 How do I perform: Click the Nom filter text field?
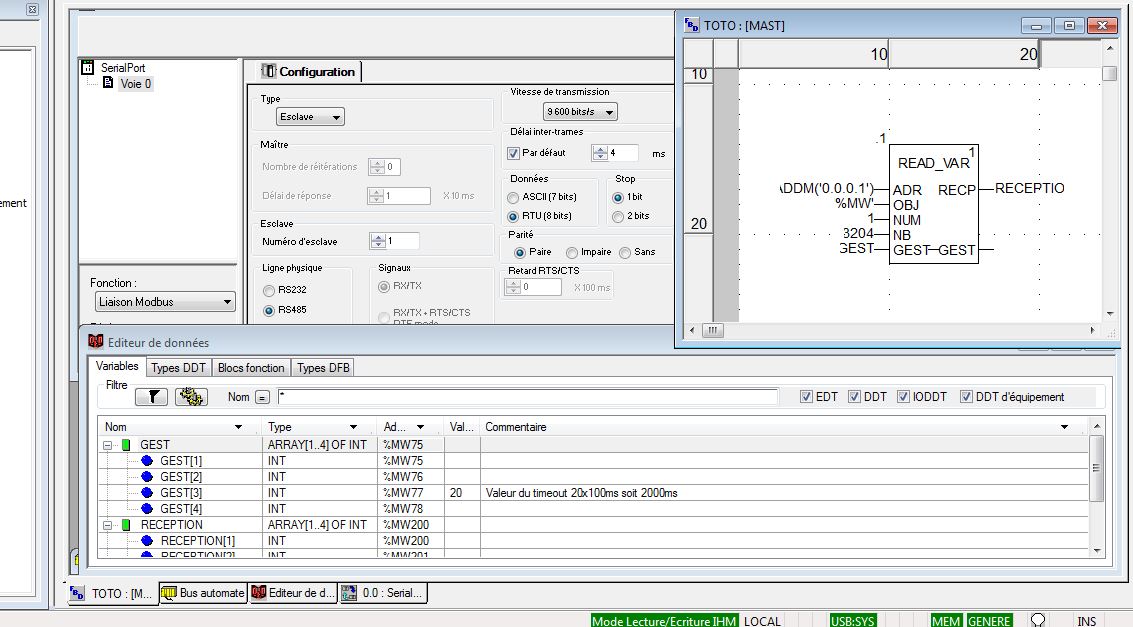pyautogui.click(x=528, y=397)
